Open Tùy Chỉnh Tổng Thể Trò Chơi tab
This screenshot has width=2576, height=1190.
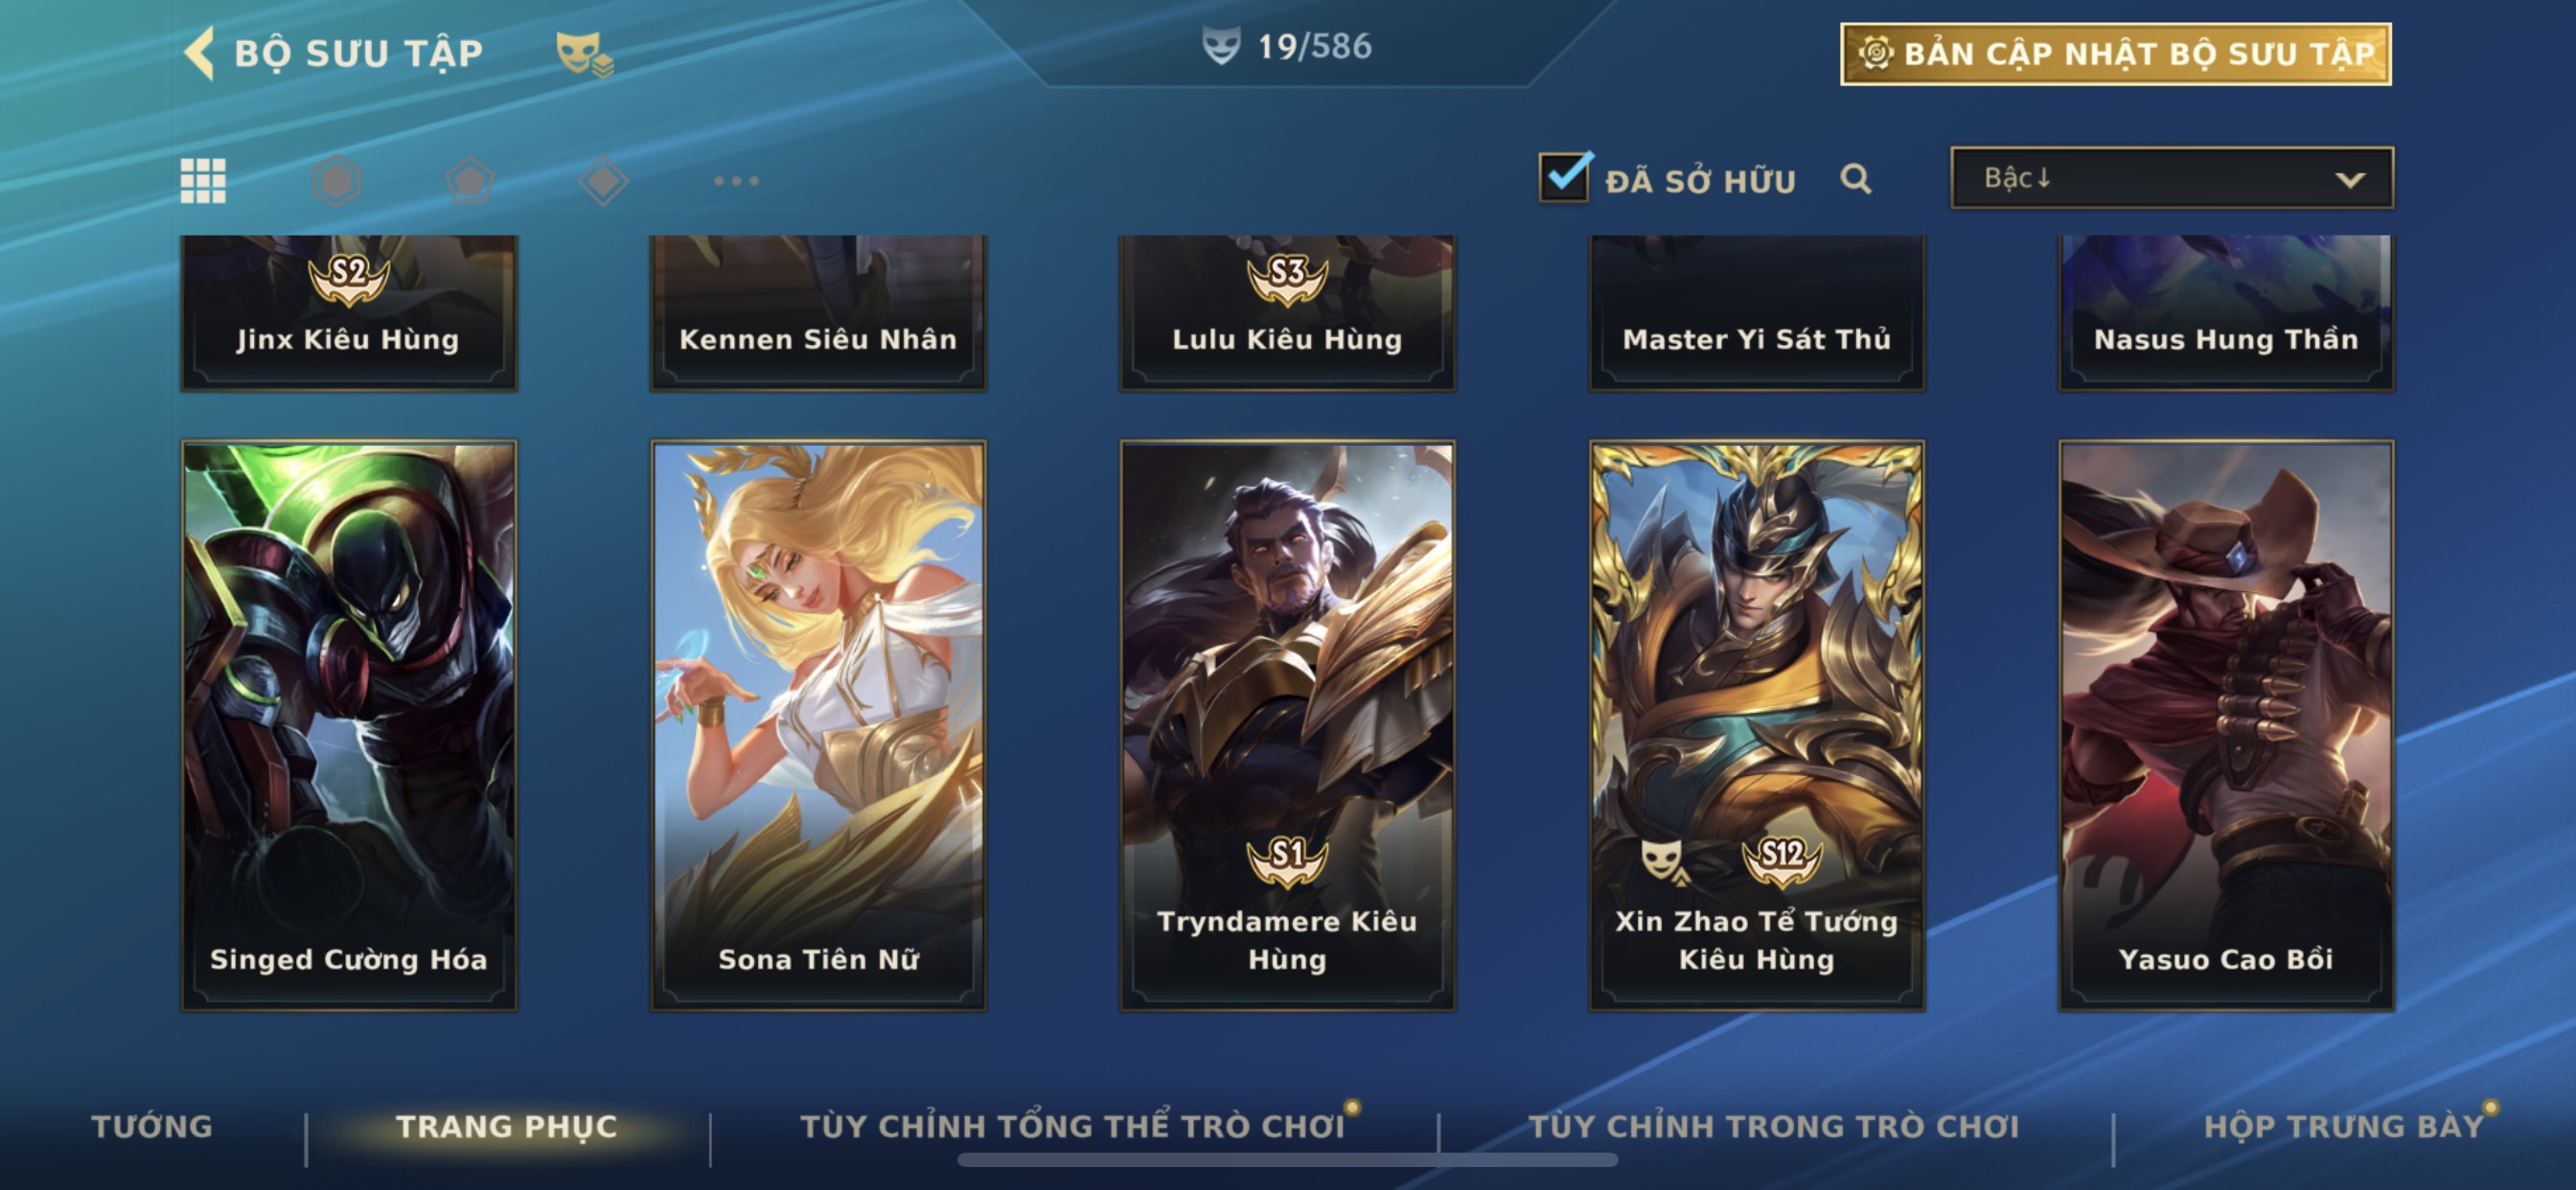pos(1072,1126)
